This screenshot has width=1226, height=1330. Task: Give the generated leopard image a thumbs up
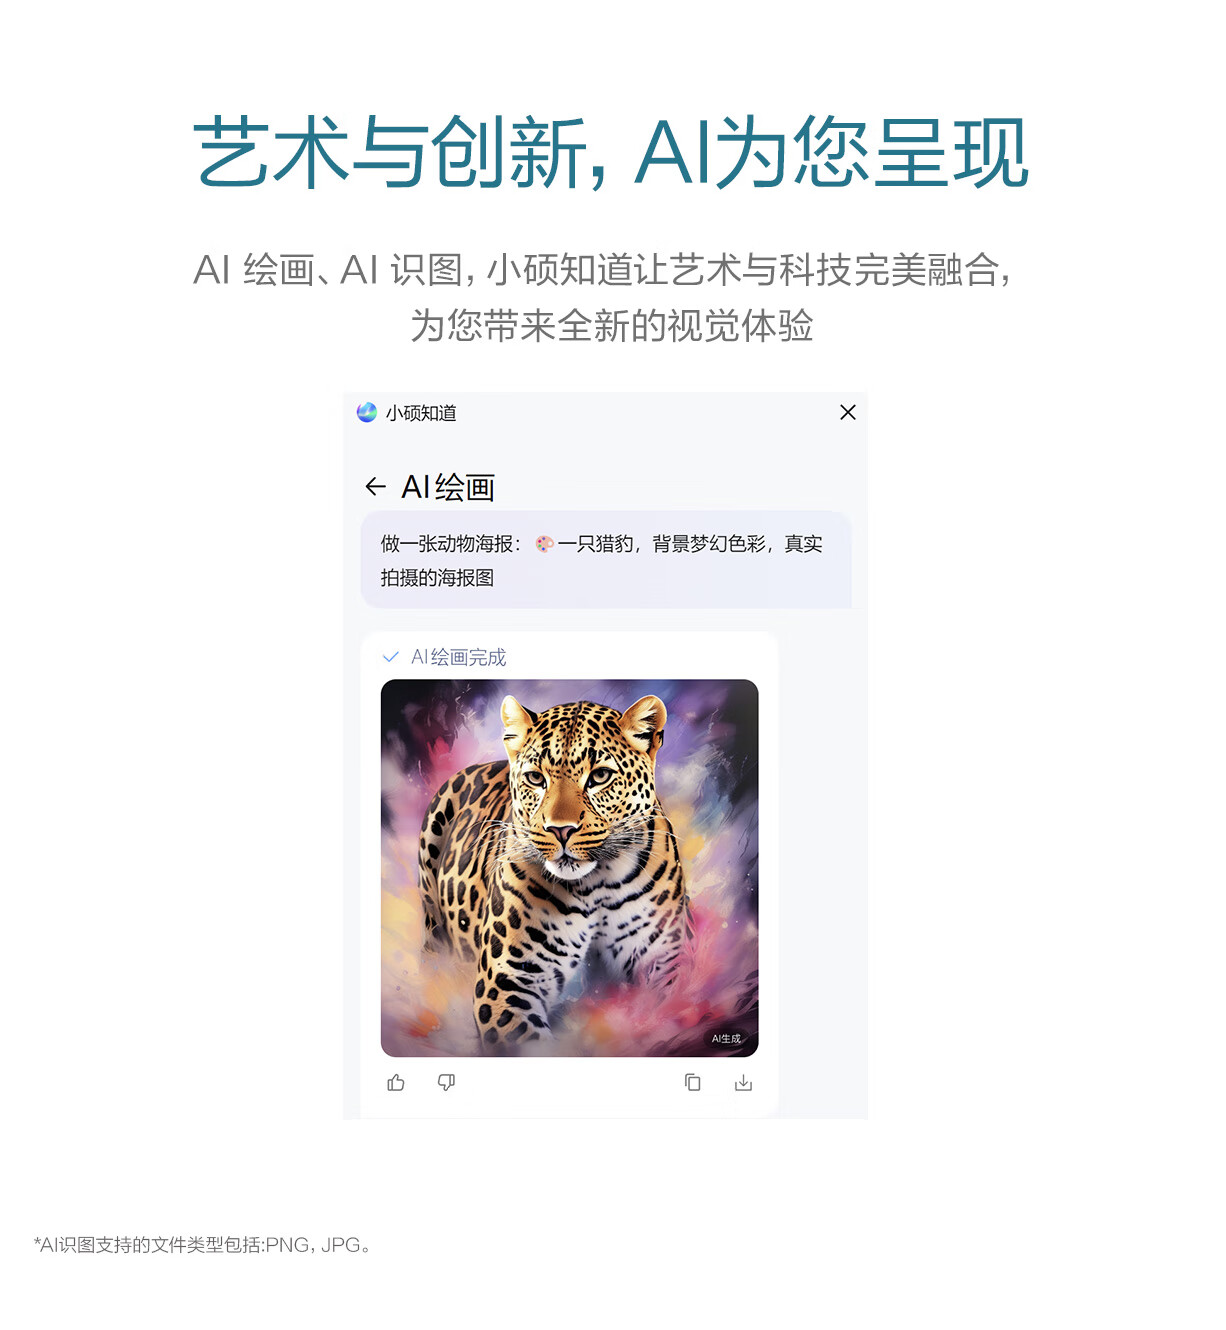coord(396,1082)
